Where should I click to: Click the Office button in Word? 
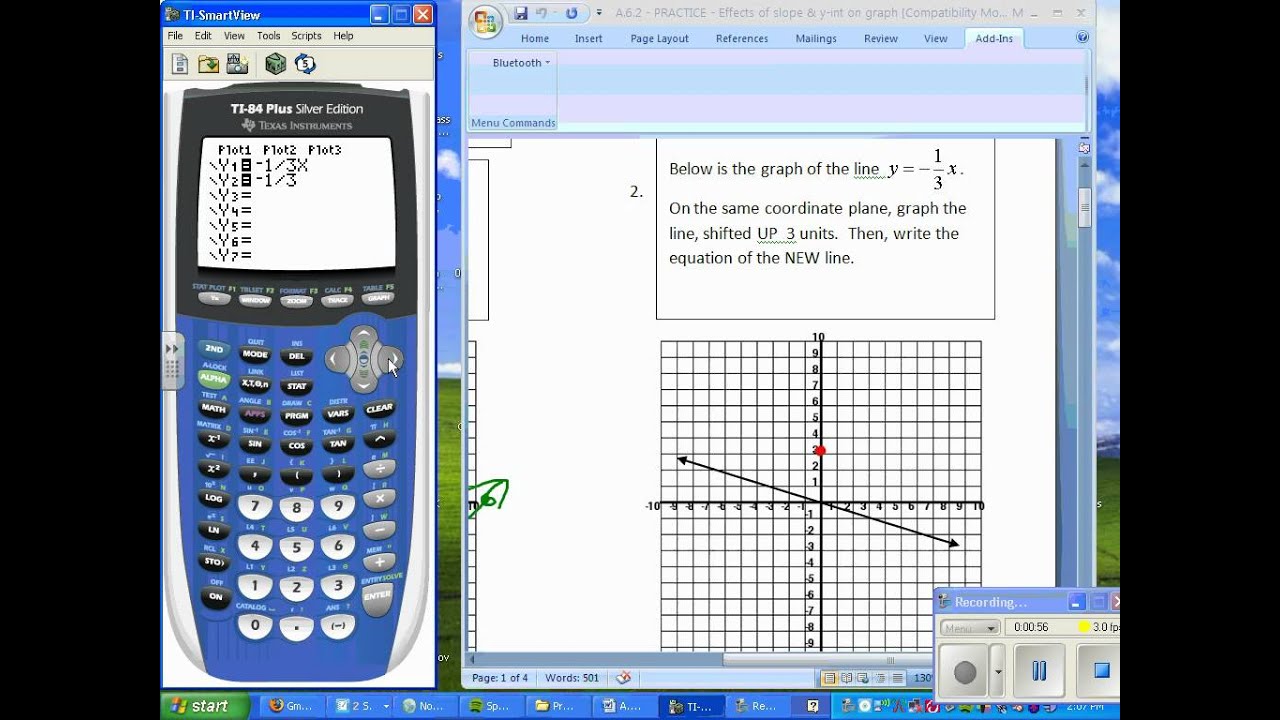coord(485,23)
